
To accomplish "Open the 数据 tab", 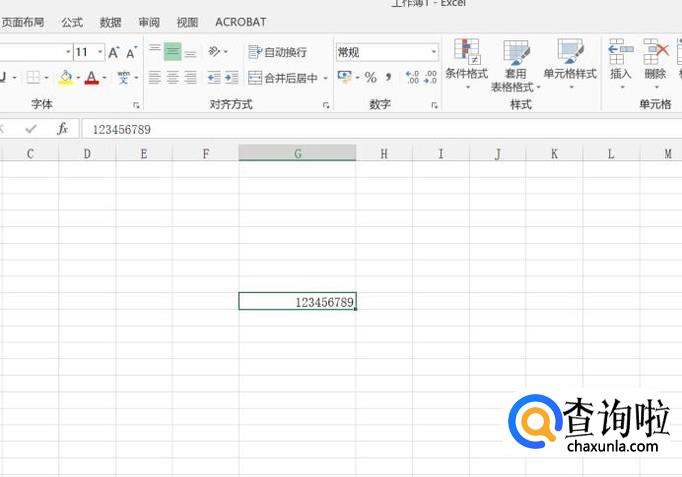I will [110, 22].
